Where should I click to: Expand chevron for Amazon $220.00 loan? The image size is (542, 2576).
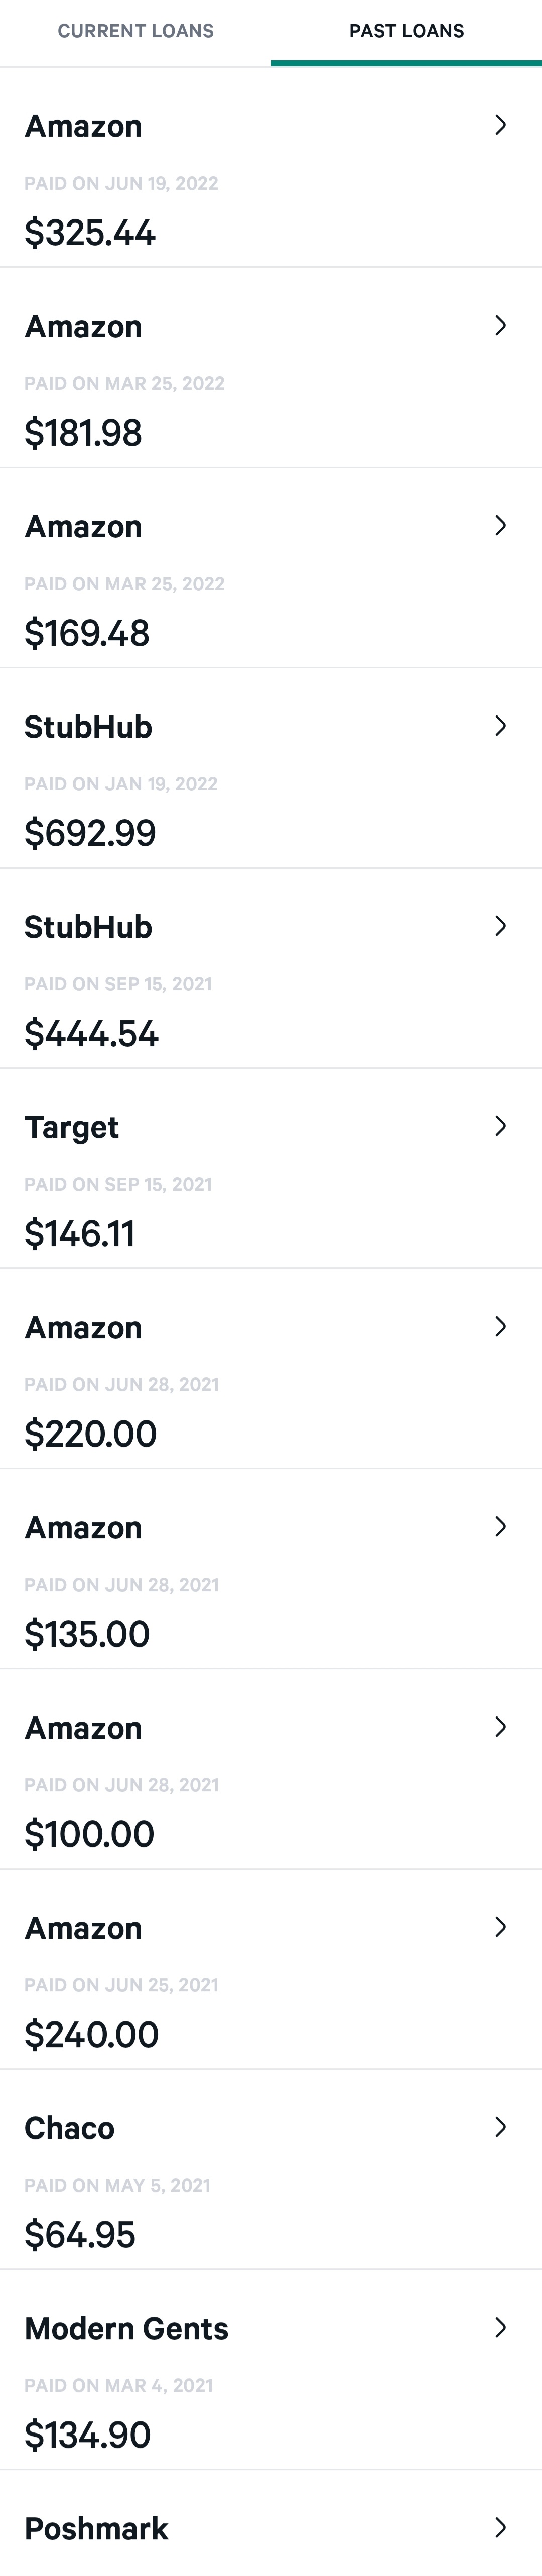click(x=500, y=1326)
